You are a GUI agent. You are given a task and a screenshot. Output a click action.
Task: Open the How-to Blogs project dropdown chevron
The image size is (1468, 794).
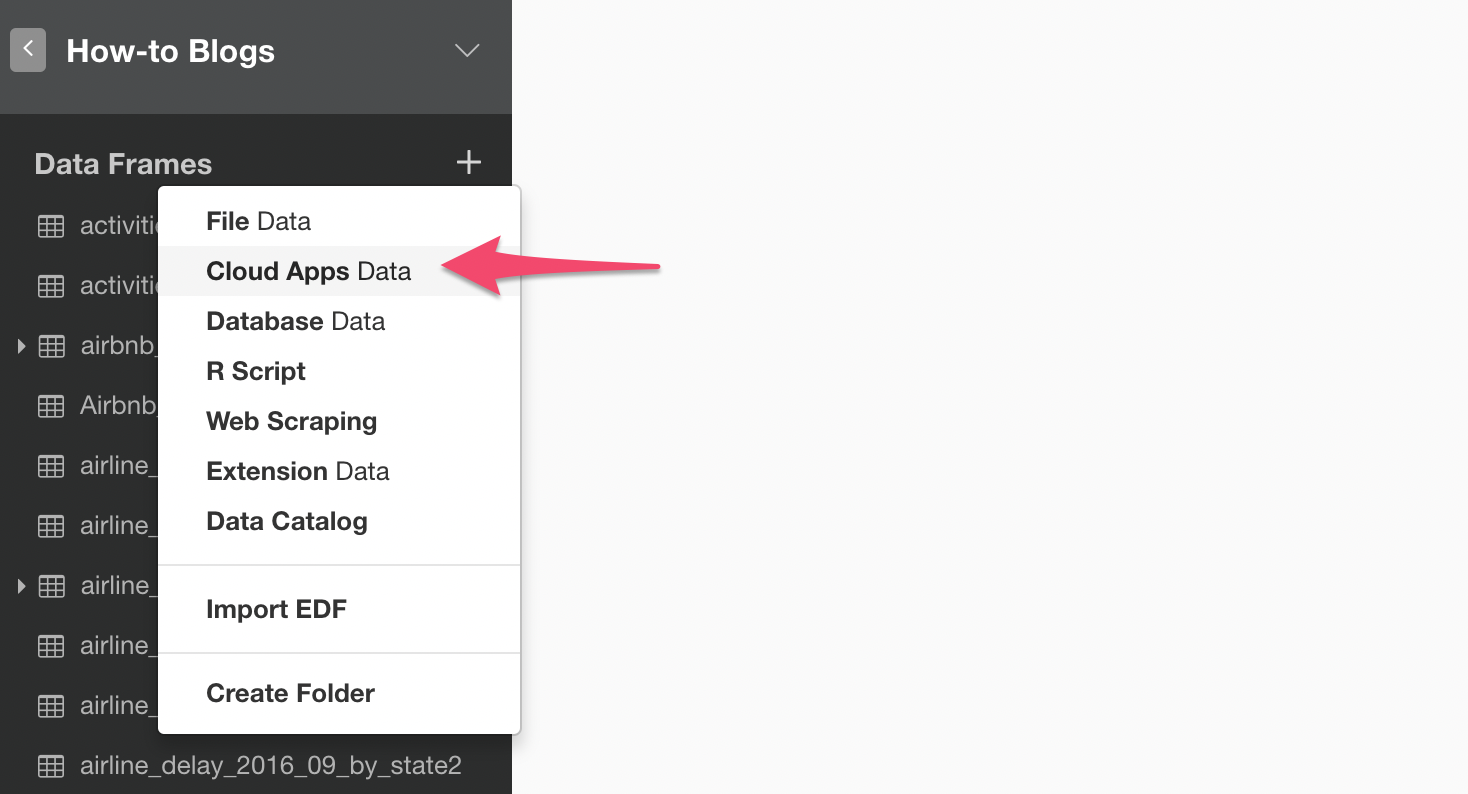coord(467,50)
